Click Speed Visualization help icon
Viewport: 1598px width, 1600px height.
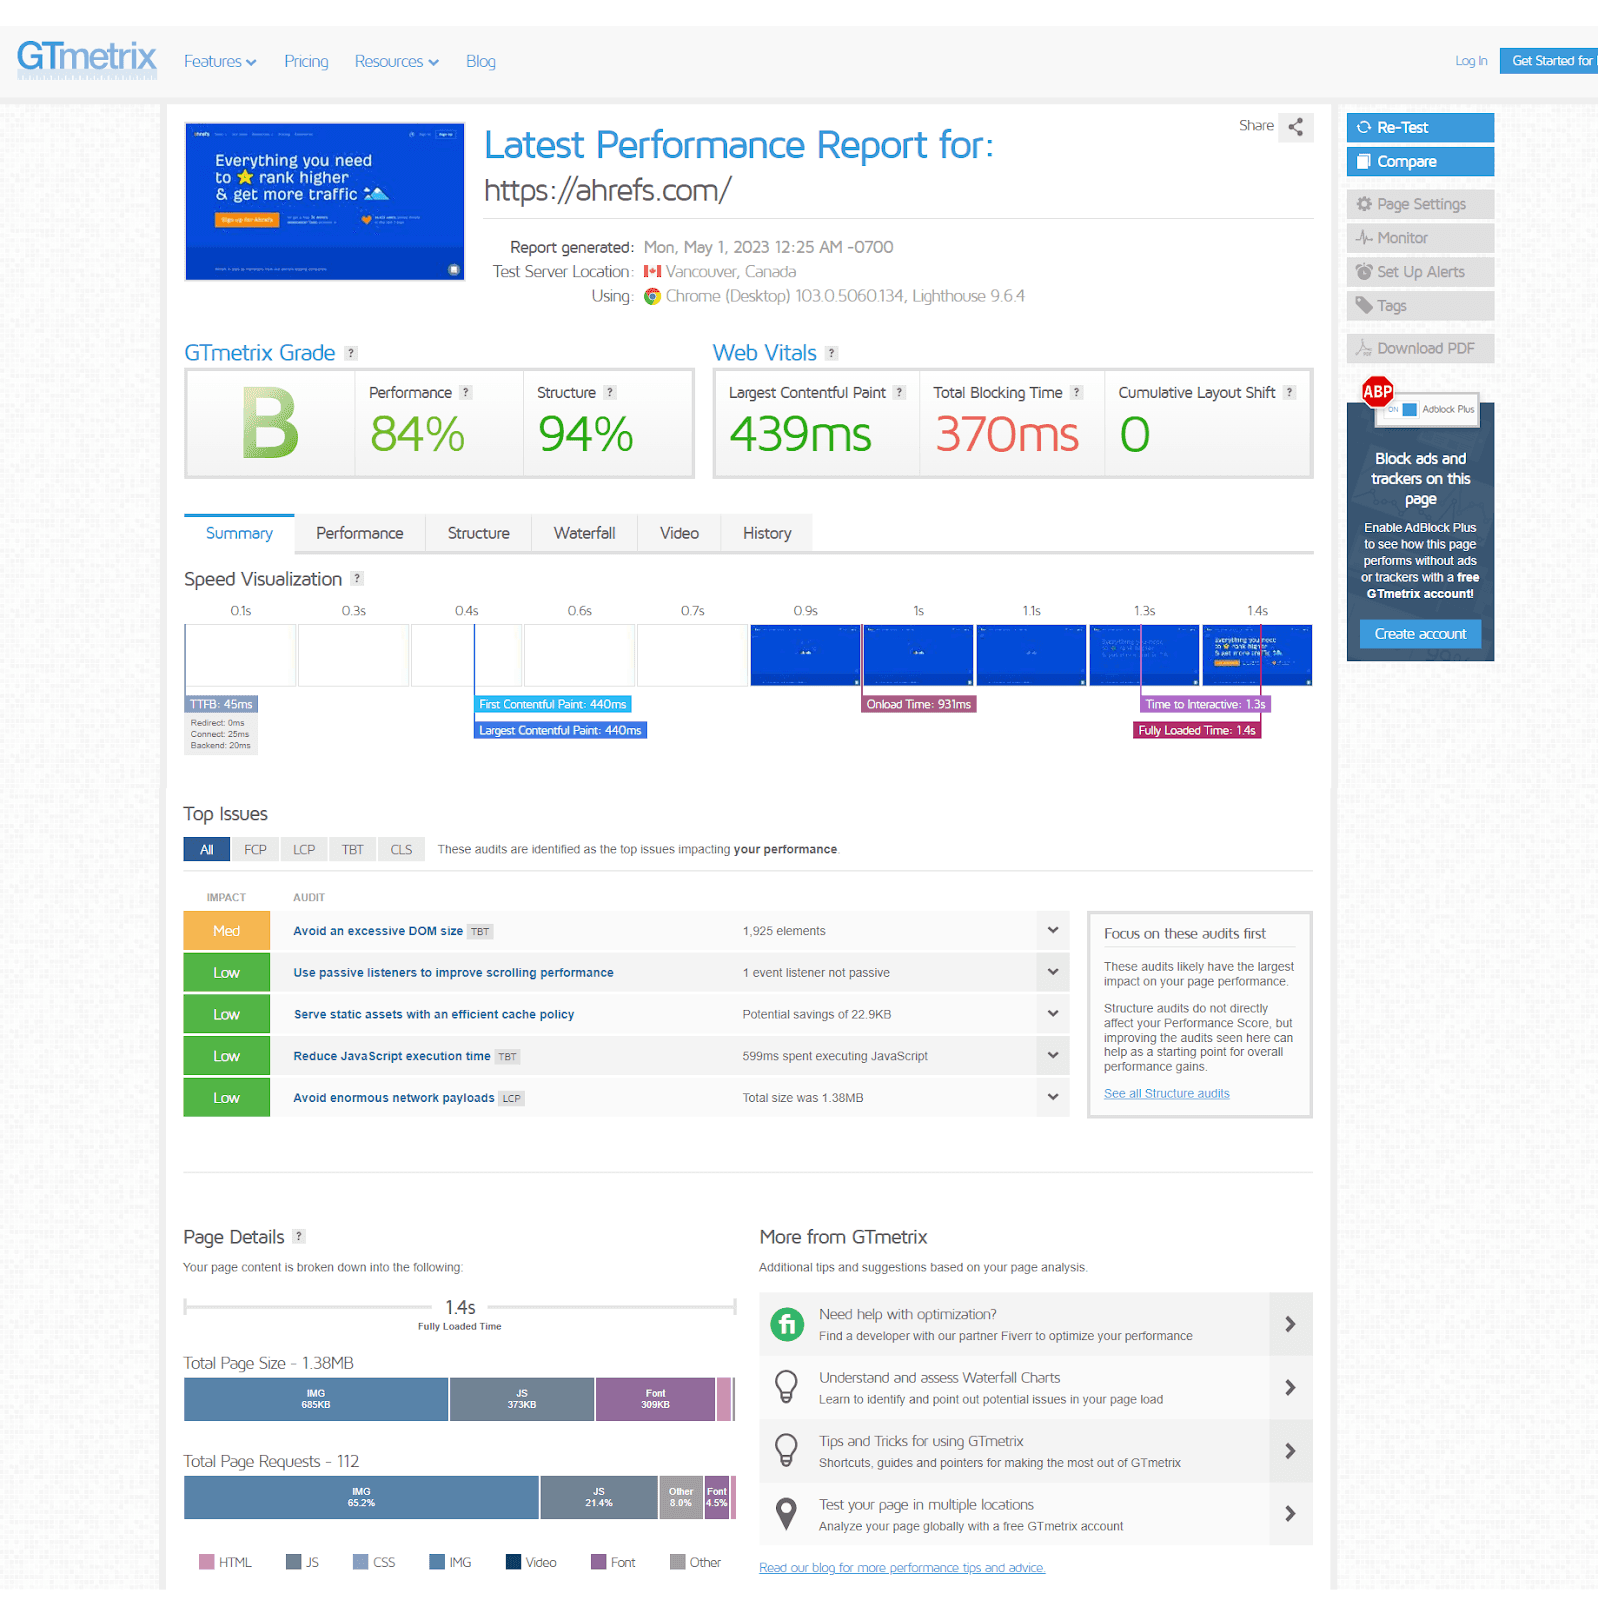357,579
